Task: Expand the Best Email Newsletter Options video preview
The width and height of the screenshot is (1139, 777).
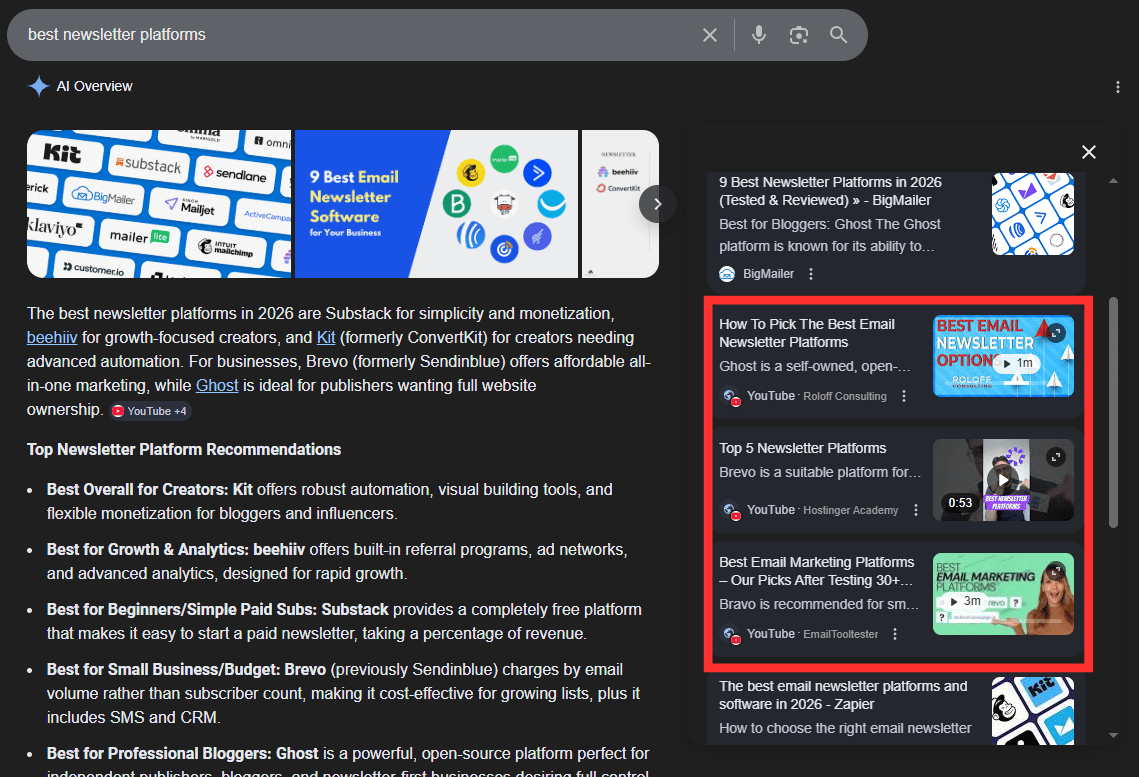Action: (x=1056, y=333)
